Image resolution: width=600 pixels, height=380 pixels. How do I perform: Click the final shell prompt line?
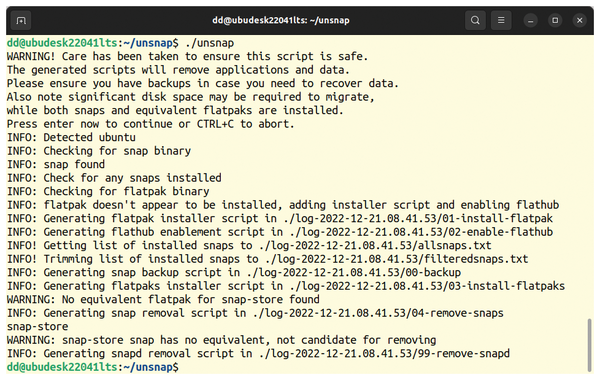[x=92, y=367]
